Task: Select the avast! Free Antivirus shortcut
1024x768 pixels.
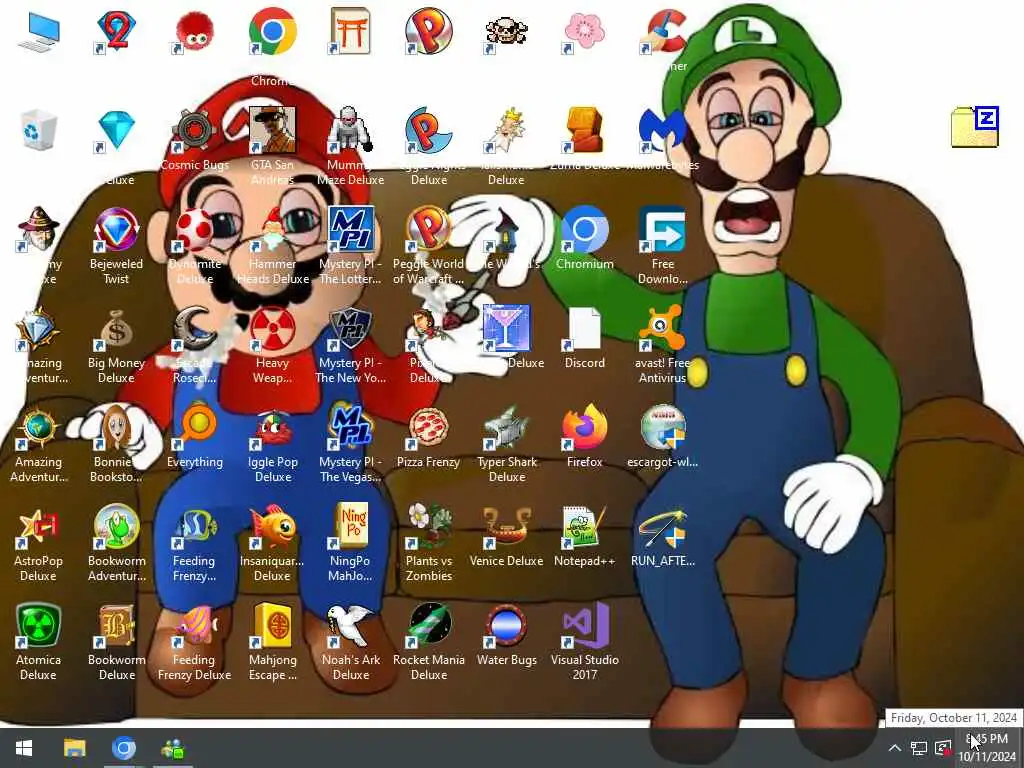Action: [x=662, y=329]
